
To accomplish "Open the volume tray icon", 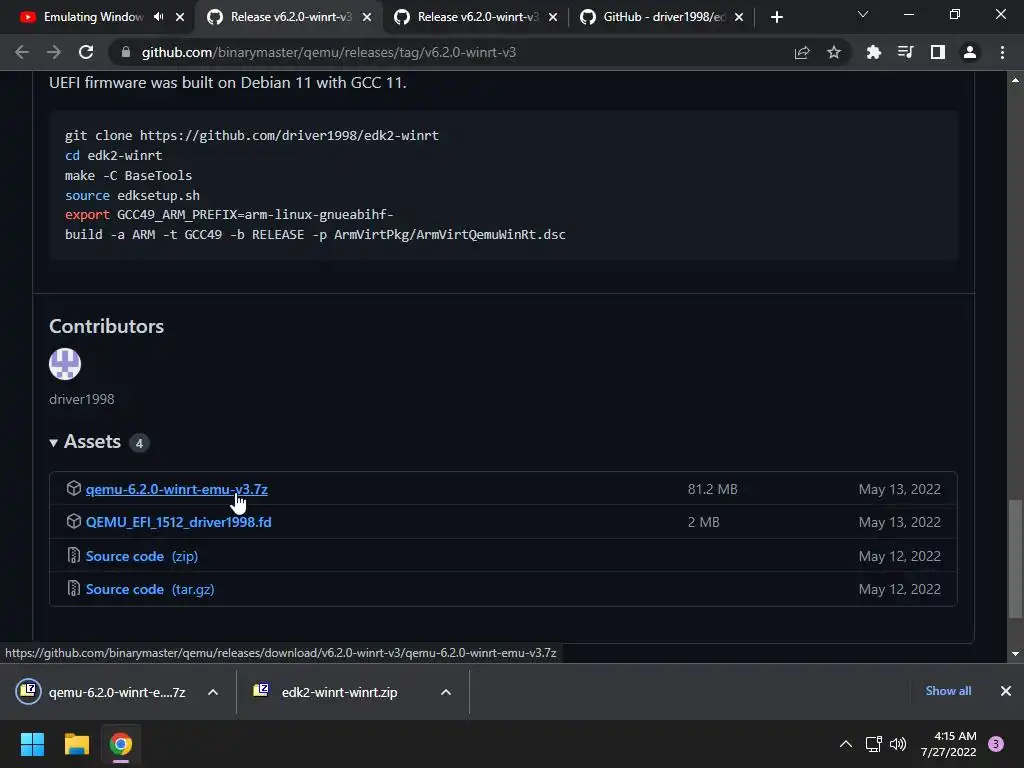I will point(898,744).
